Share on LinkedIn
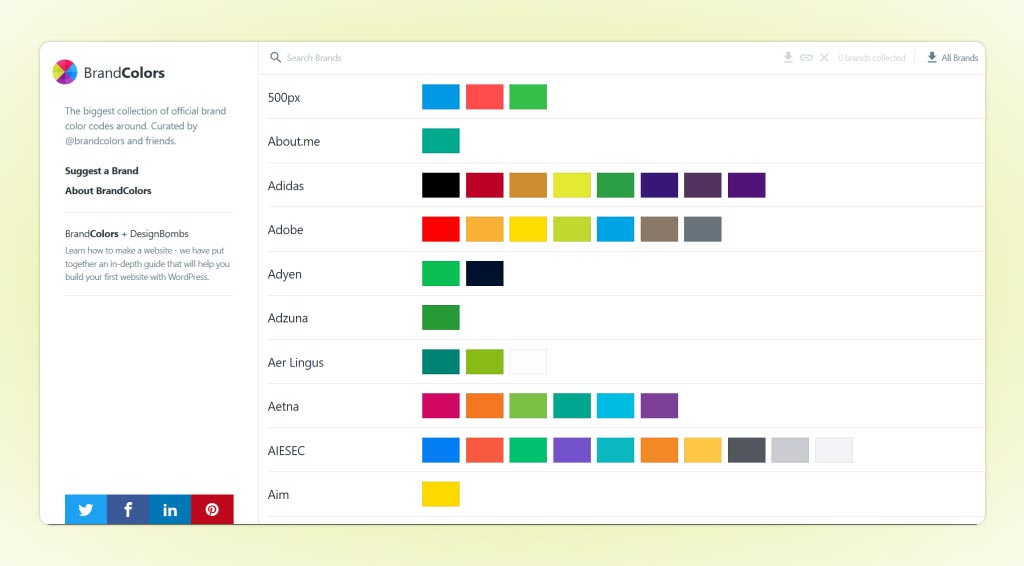 (x=170, y=509)
